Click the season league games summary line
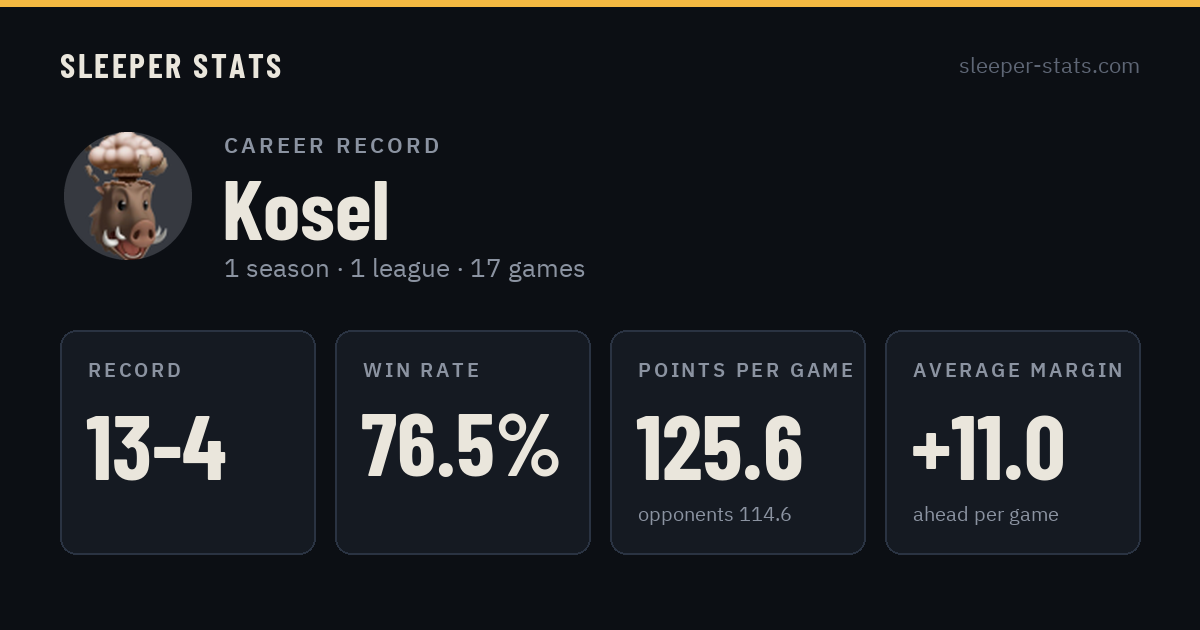Screen dimensions: 1200x630 point(404,269)
